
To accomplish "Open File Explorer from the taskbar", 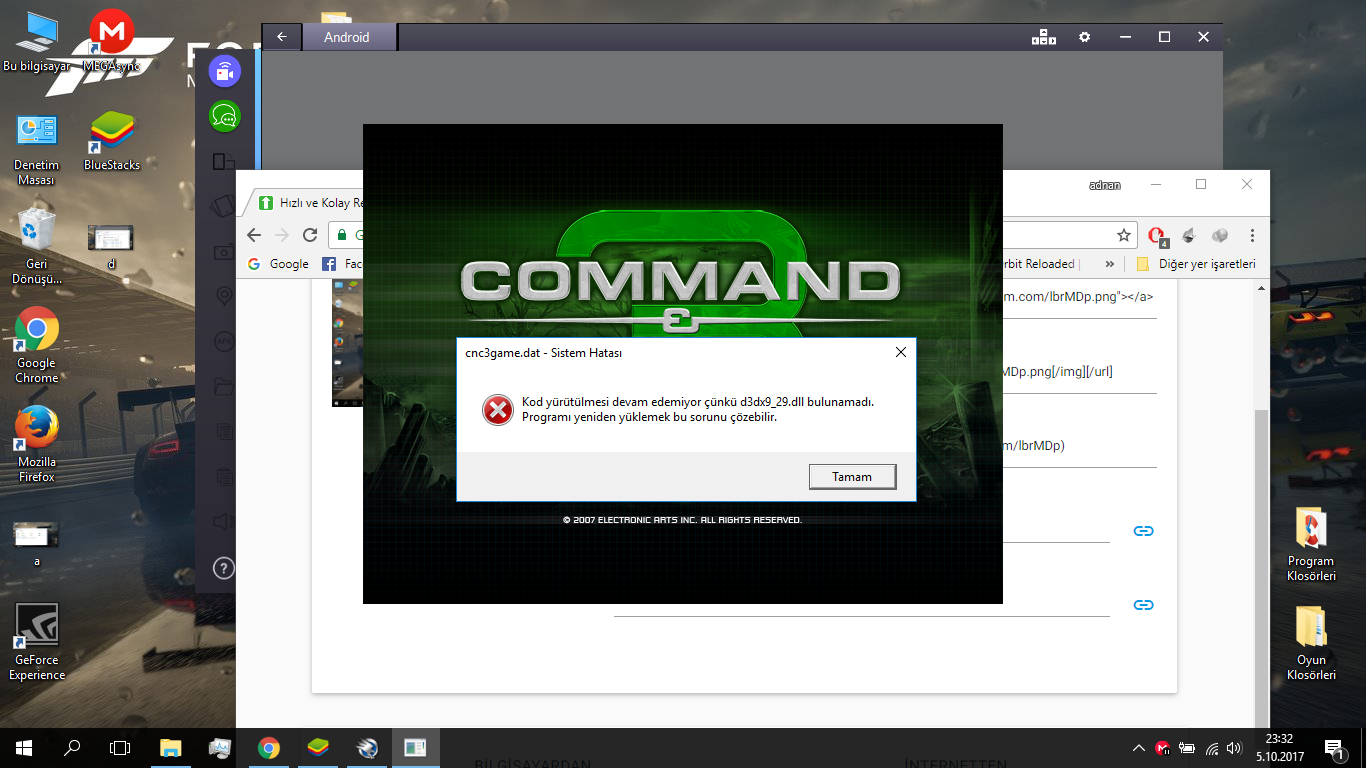I will pyautogui.click(x=171, y=748).
